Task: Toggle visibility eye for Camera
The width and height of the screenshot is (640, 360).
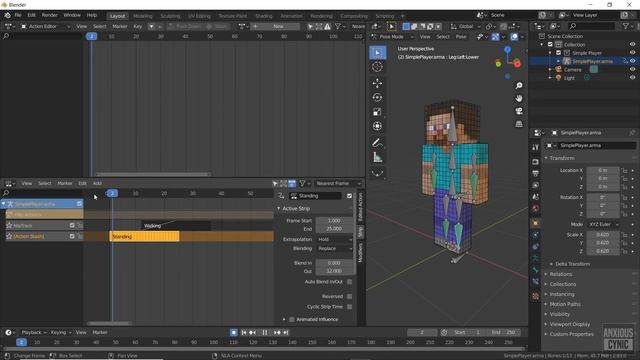Action: pos(632,70)
